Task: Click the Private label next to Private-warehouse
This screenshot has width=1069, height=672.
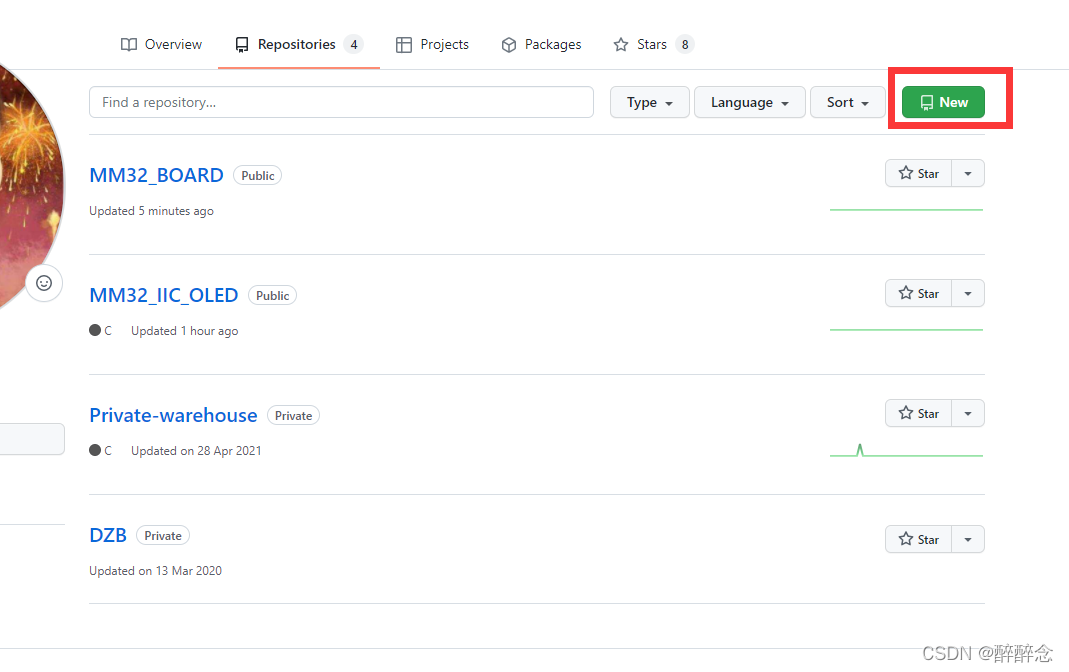Action: click(x=293, y=416)
